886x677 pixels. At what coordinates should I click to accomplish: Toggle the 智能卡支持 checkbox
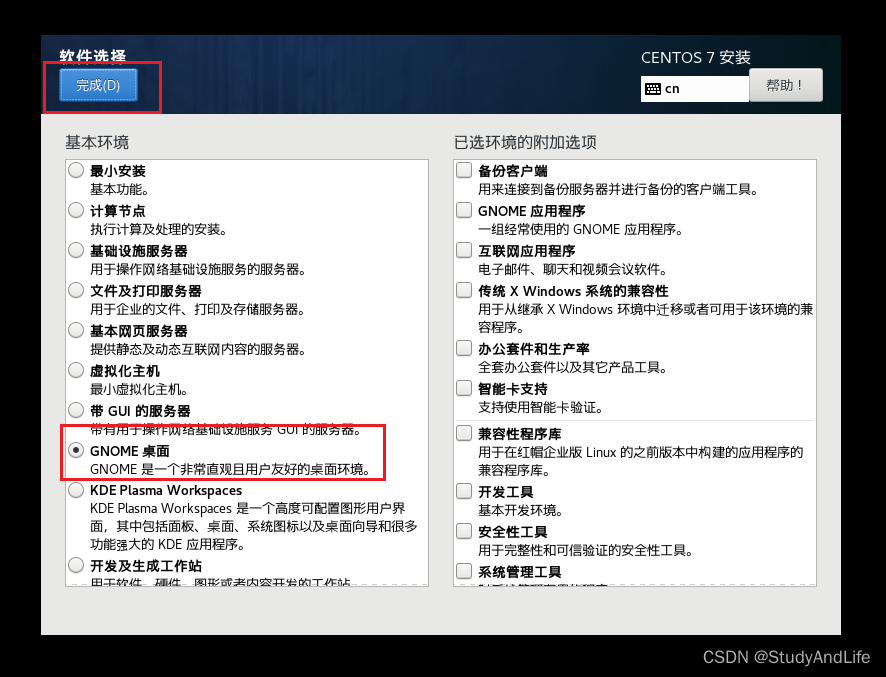click(464, 388)
